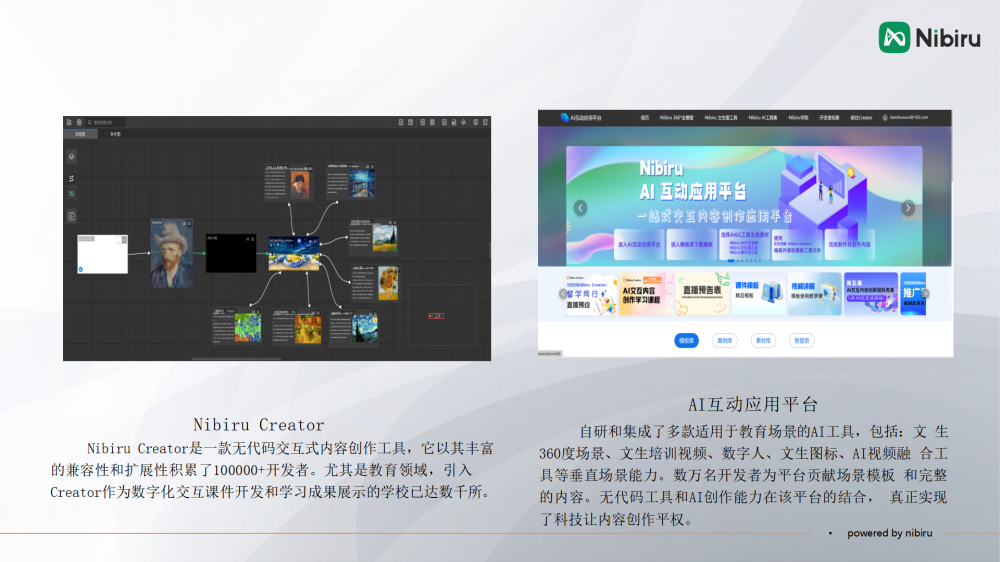Select the fourth outlined pill tab after 素材库

click(802, 341)
